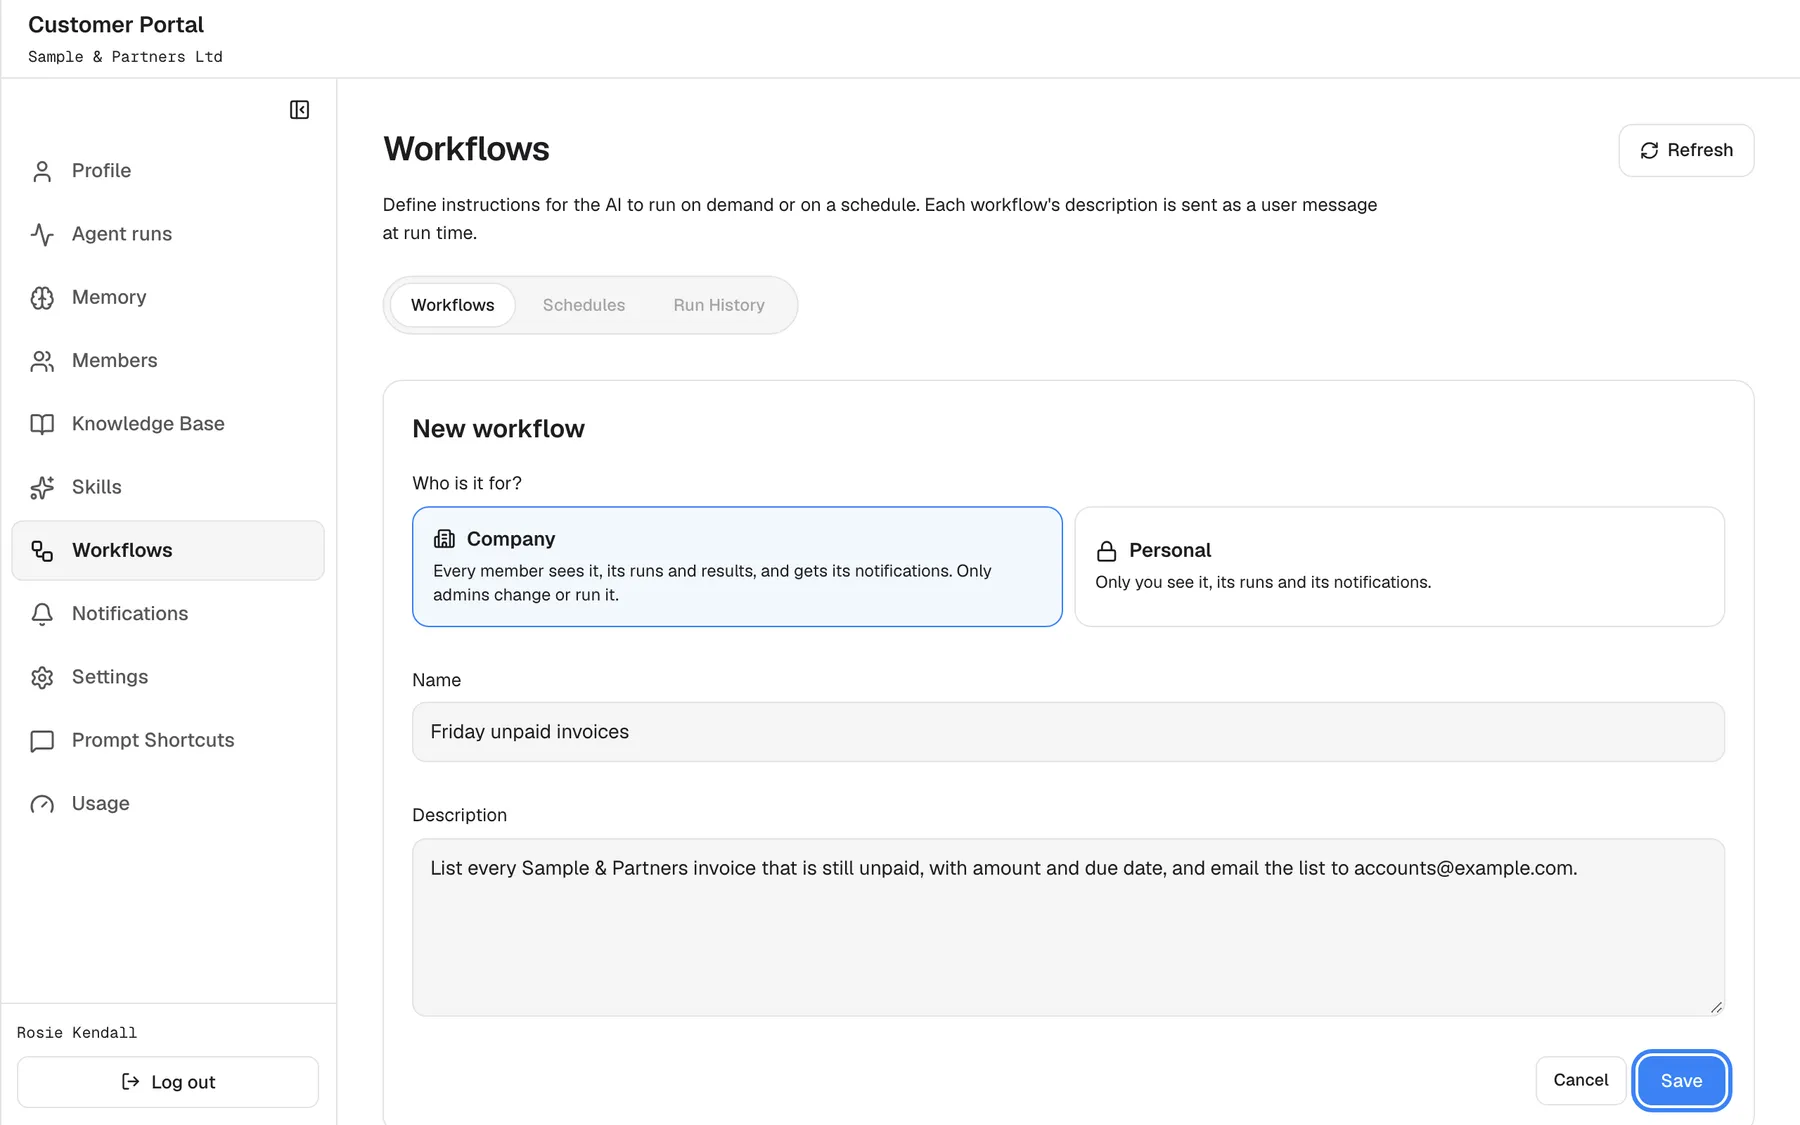The width and height of the screenshot is (1800, 1125).
Task: Open Settings from the sidebar
Action: point(168,677)
